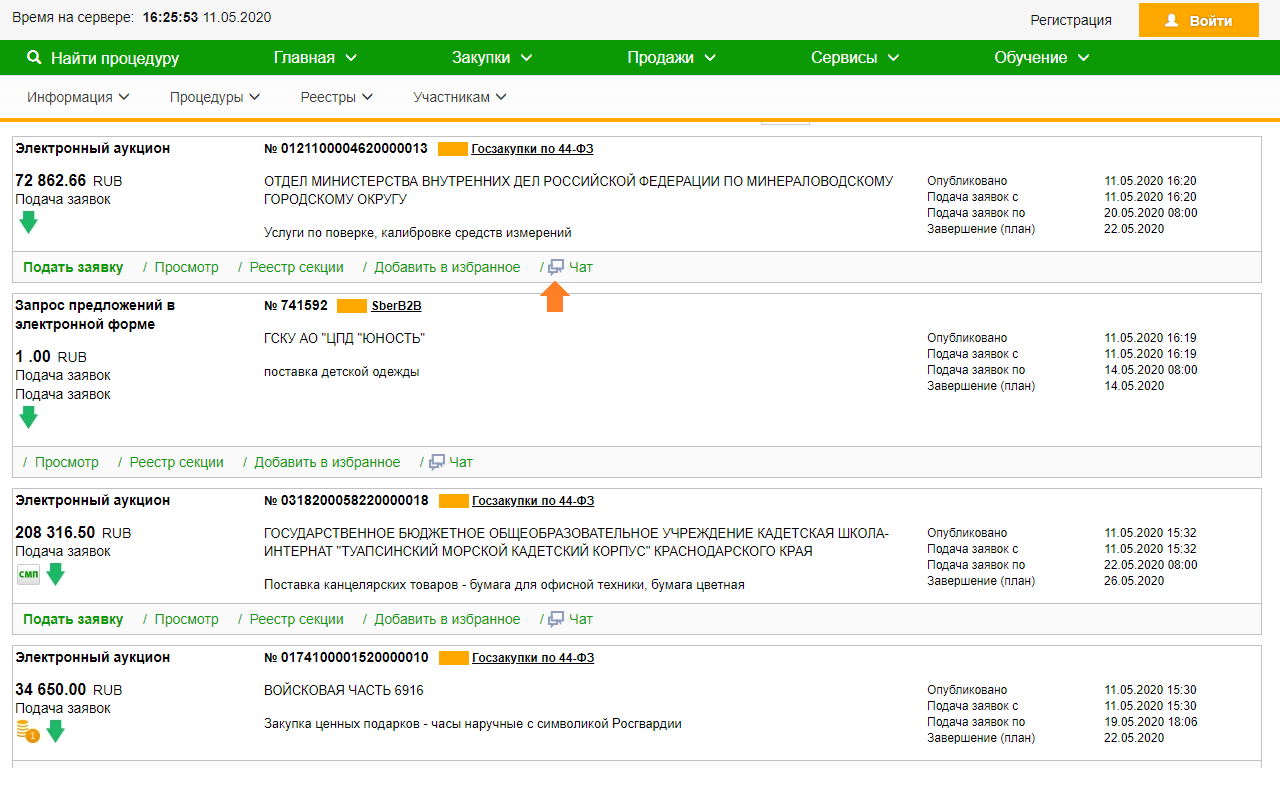Click orange label before SberB2B
The height and width of the screenshot is (800, 1280).
pos(352,306)
